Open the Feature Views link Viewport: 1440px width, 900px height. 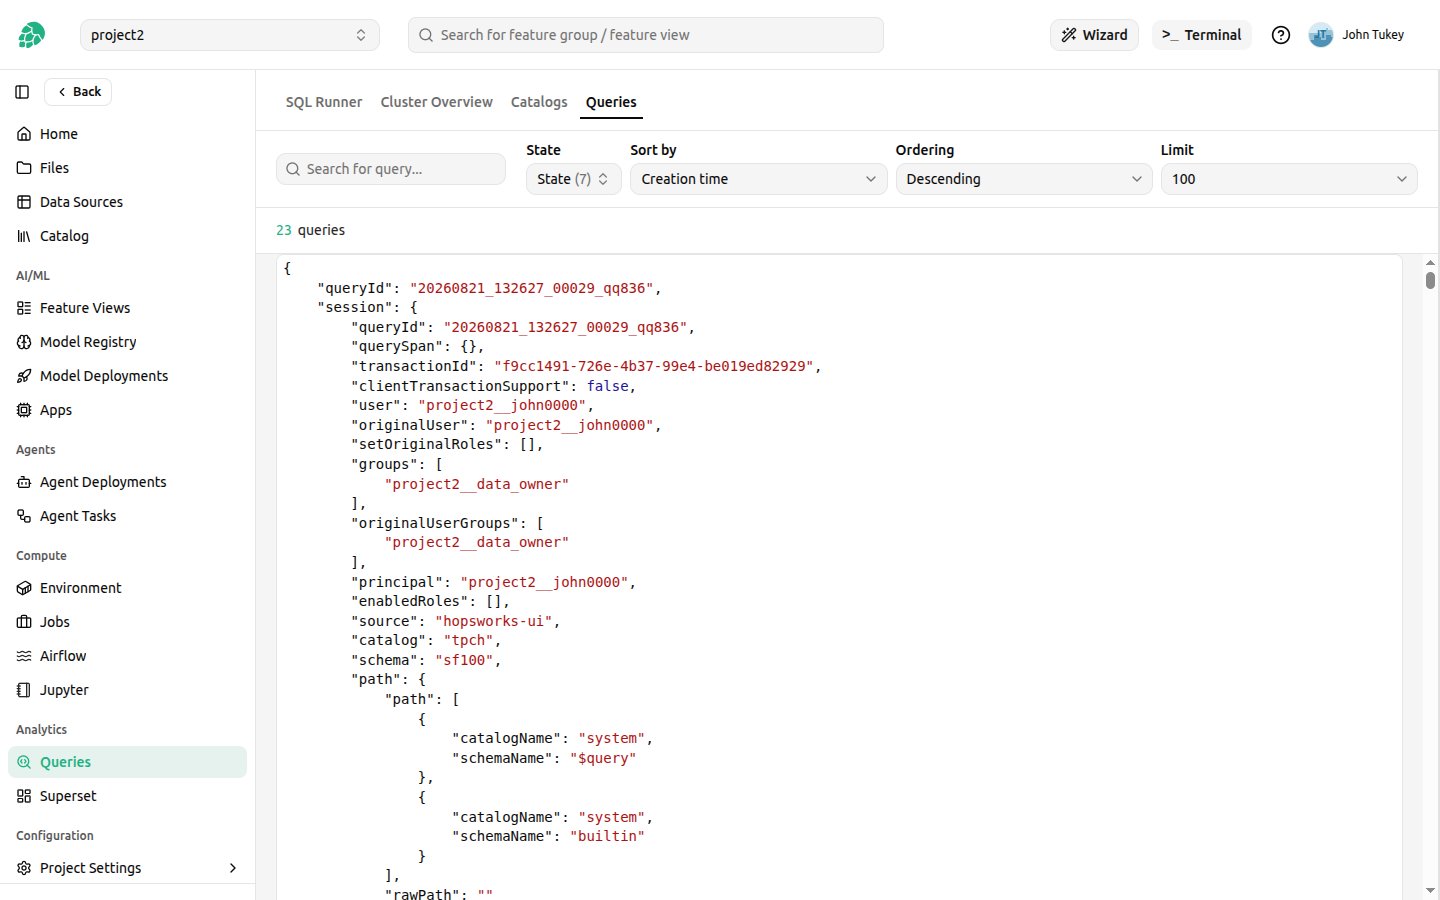(x=127, y=308)
